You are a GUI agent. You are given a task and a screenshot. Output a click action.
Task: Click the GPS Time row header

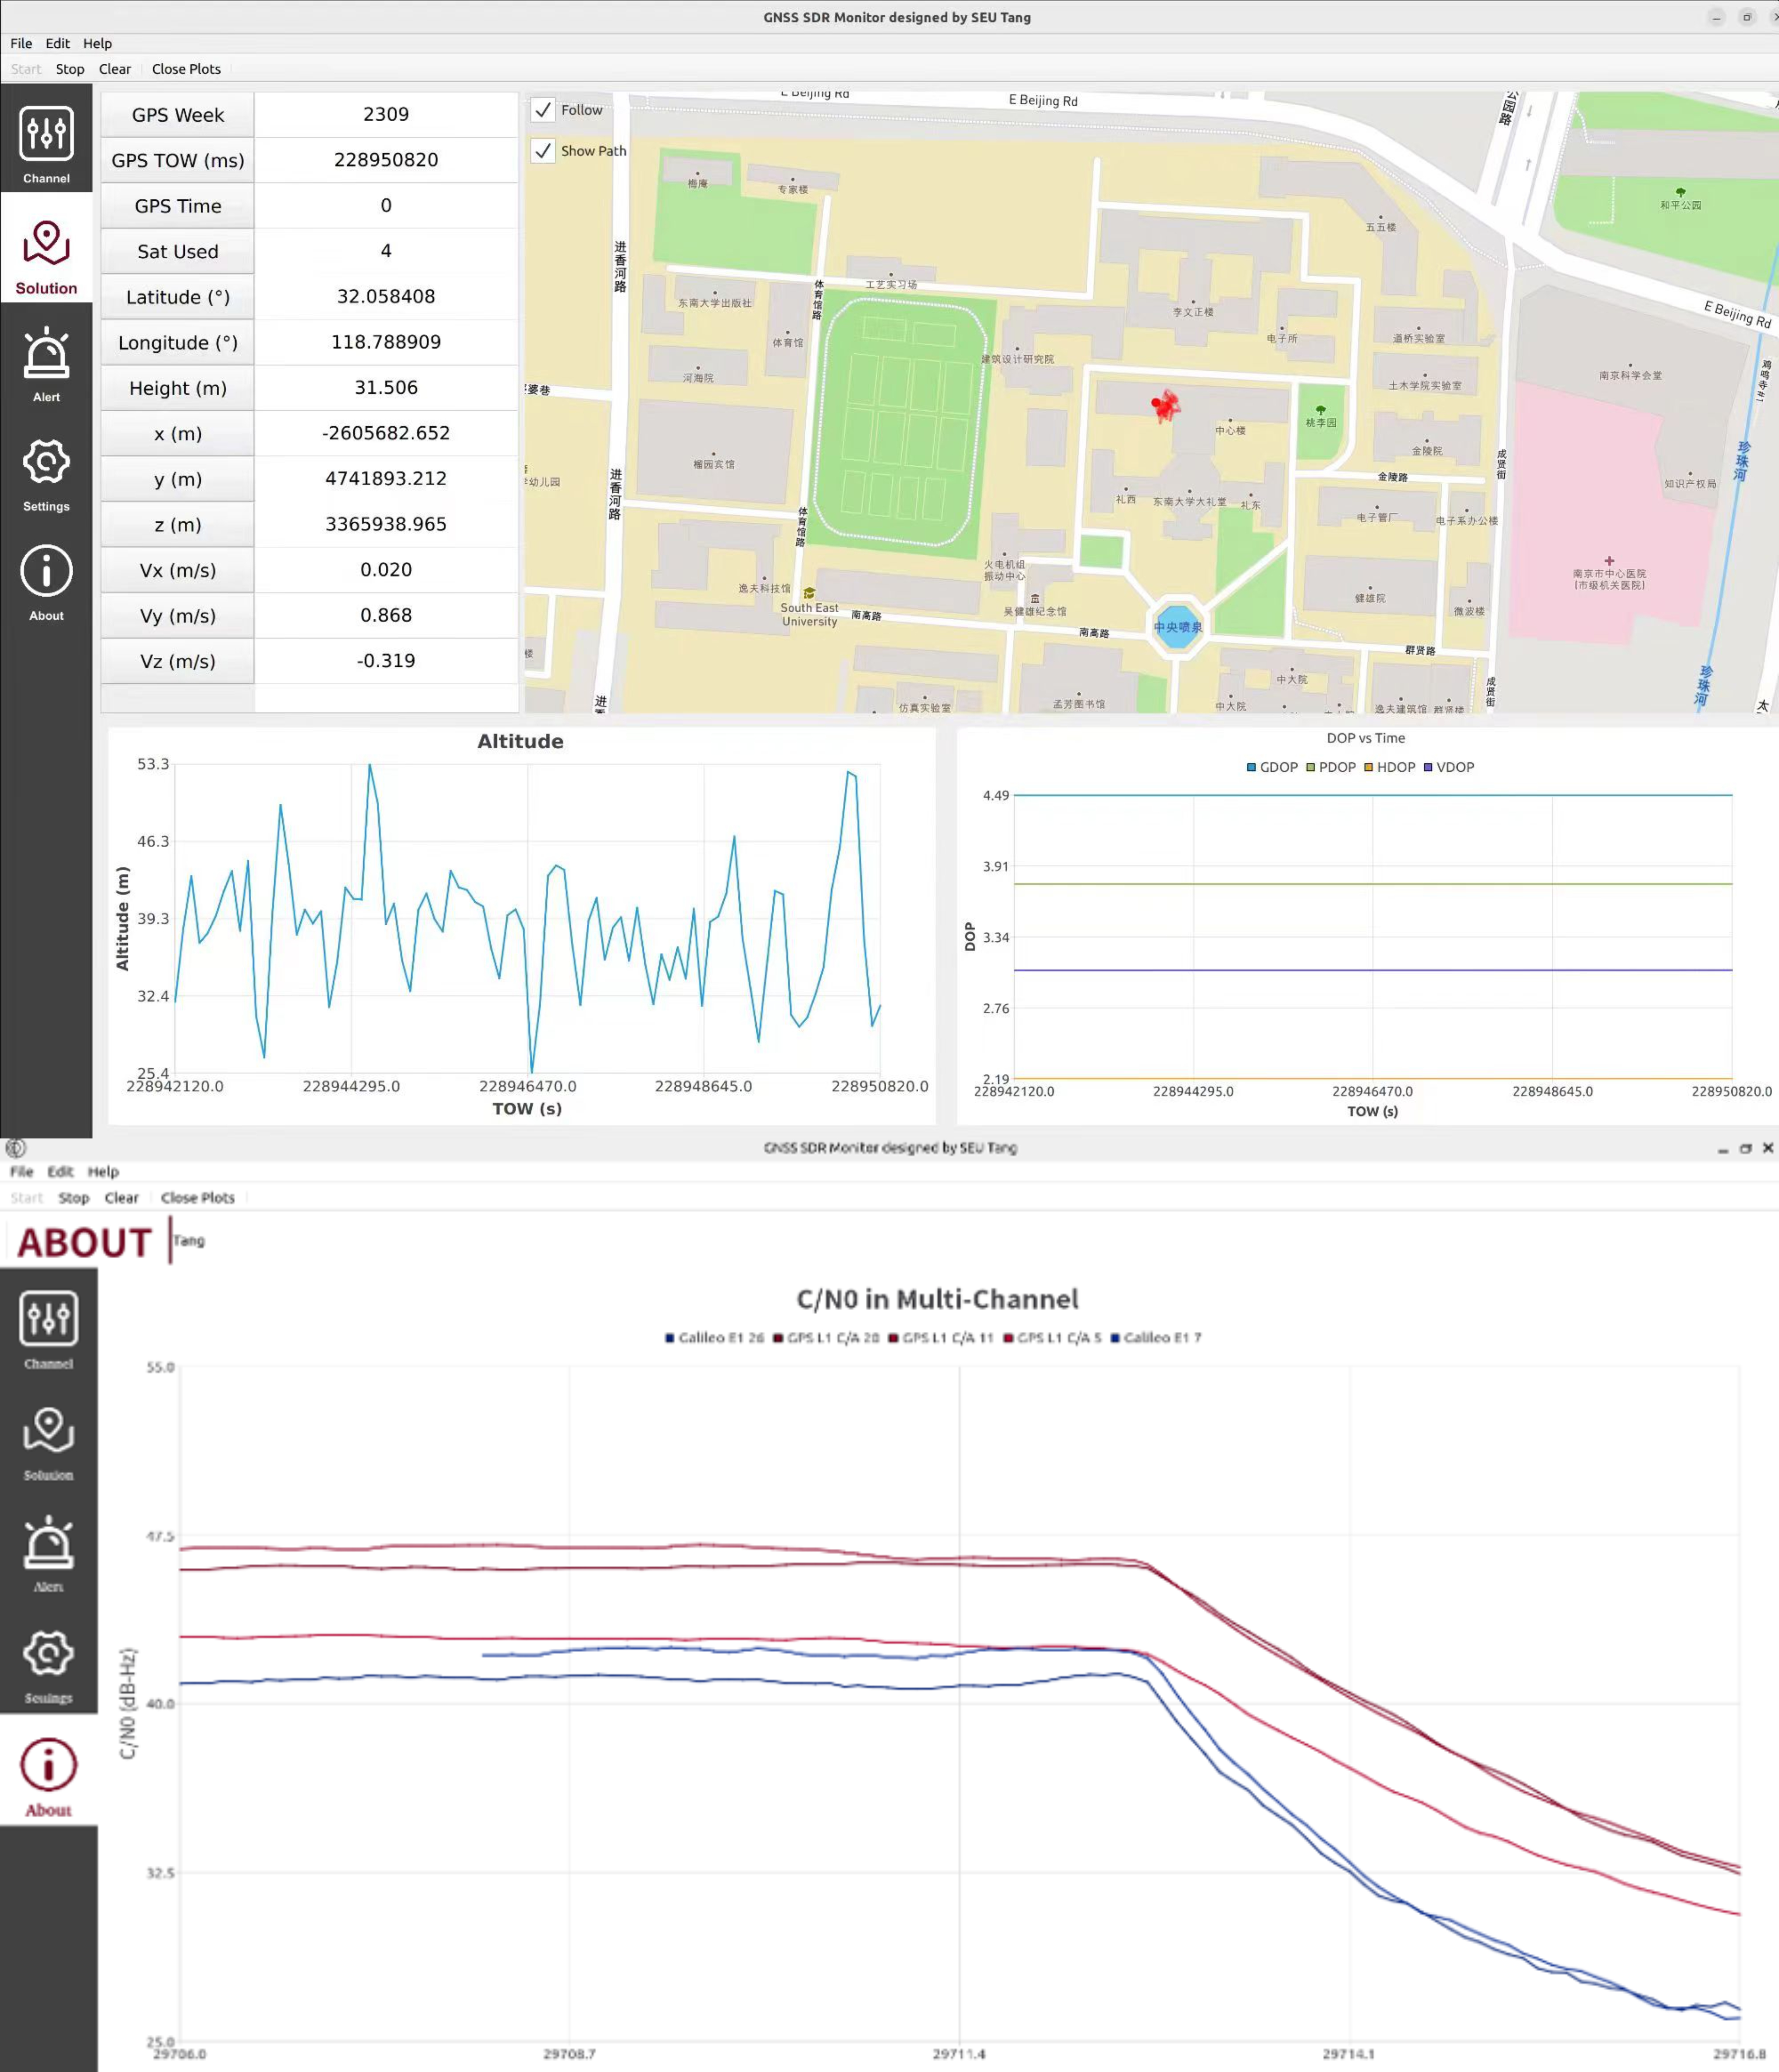[x=178, y=206]
